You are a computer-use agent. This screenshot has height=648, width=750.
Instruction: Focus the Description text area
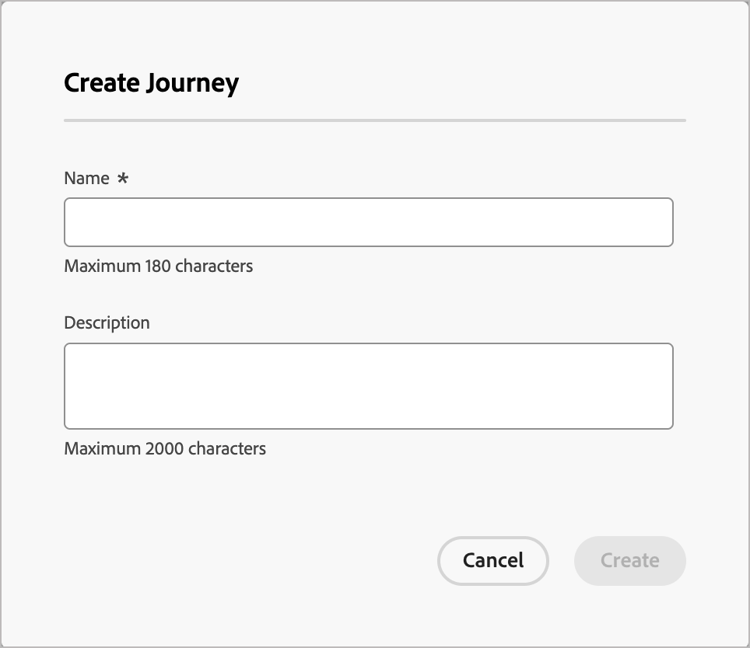click(x=368, y=386)
